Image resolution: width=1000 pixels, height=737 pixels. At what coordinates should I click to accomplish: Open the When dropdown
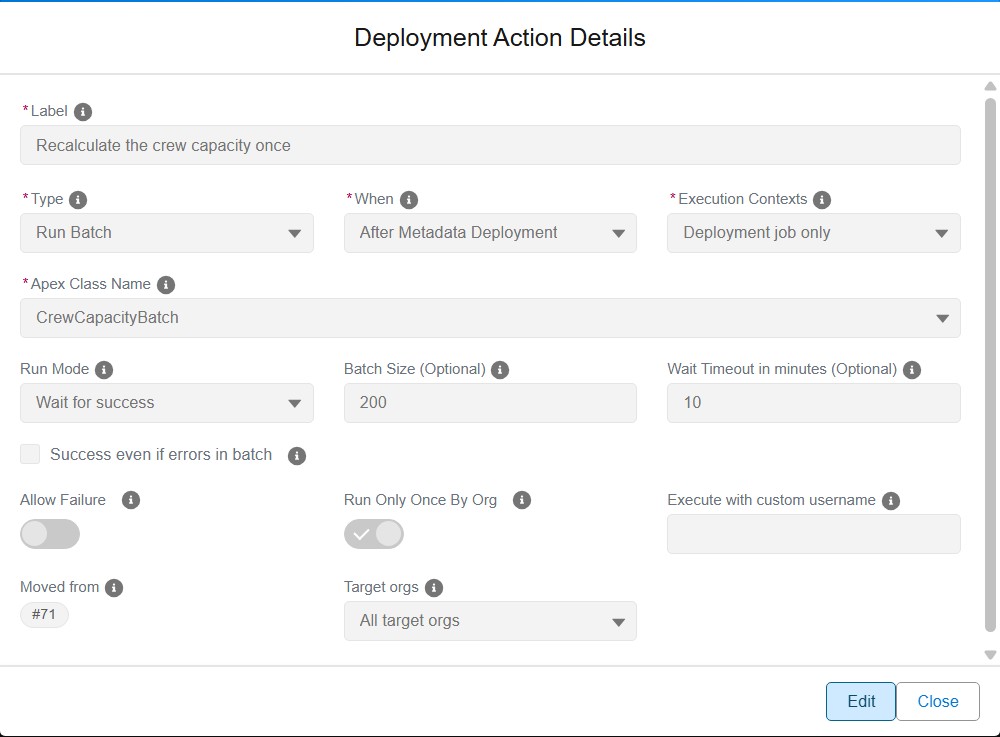(x=490, y=233)
